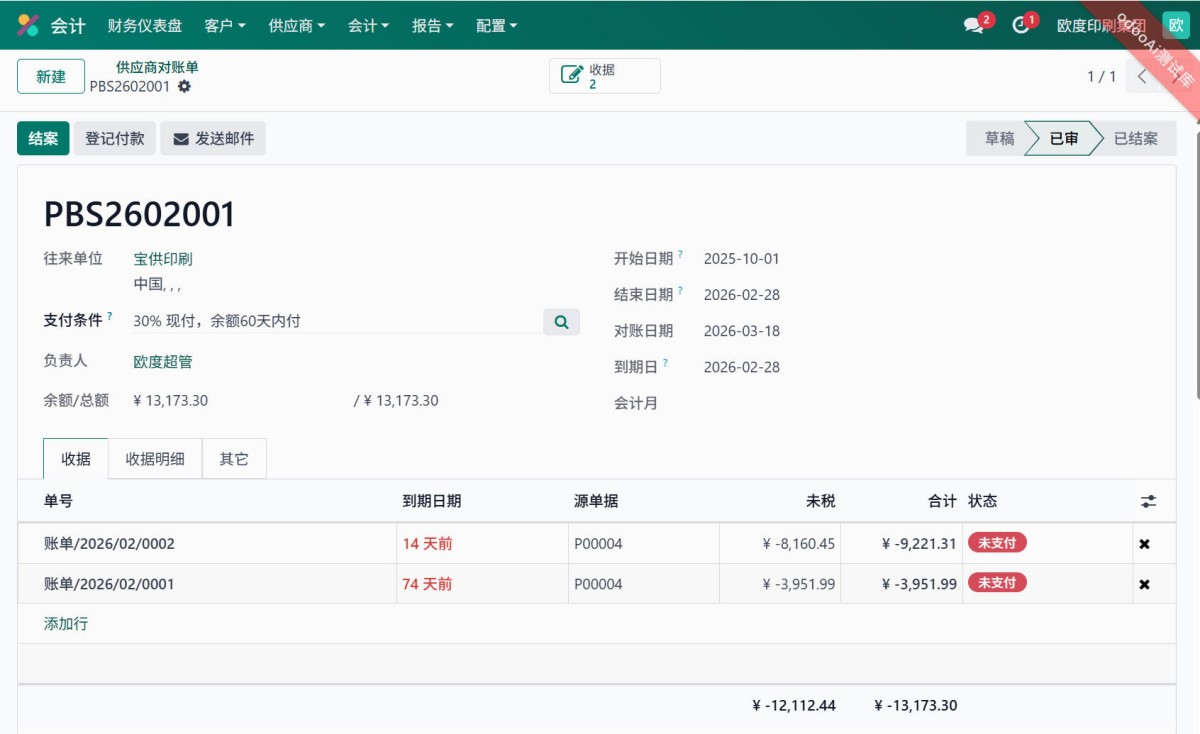
Task: Click the ¥ -9,221.31 total cell
Action: pyautogui.click(x=902, y=544)
